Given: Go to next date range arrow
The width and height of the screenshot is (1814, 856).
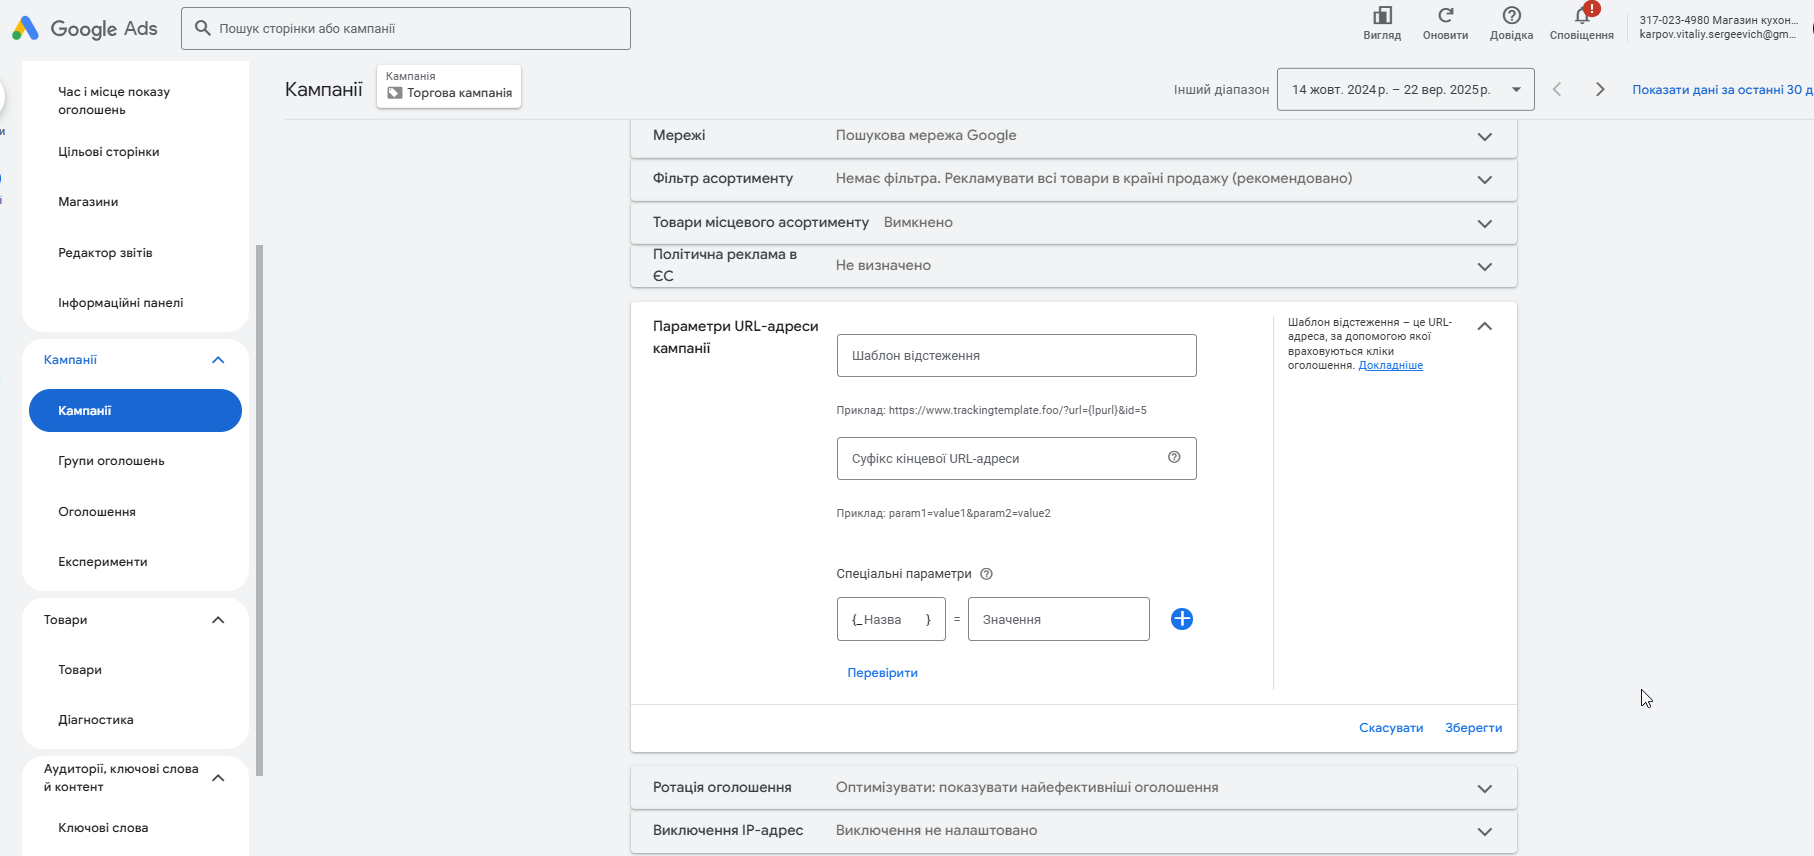Looking at the screenshot, I should pos(1600,90).
